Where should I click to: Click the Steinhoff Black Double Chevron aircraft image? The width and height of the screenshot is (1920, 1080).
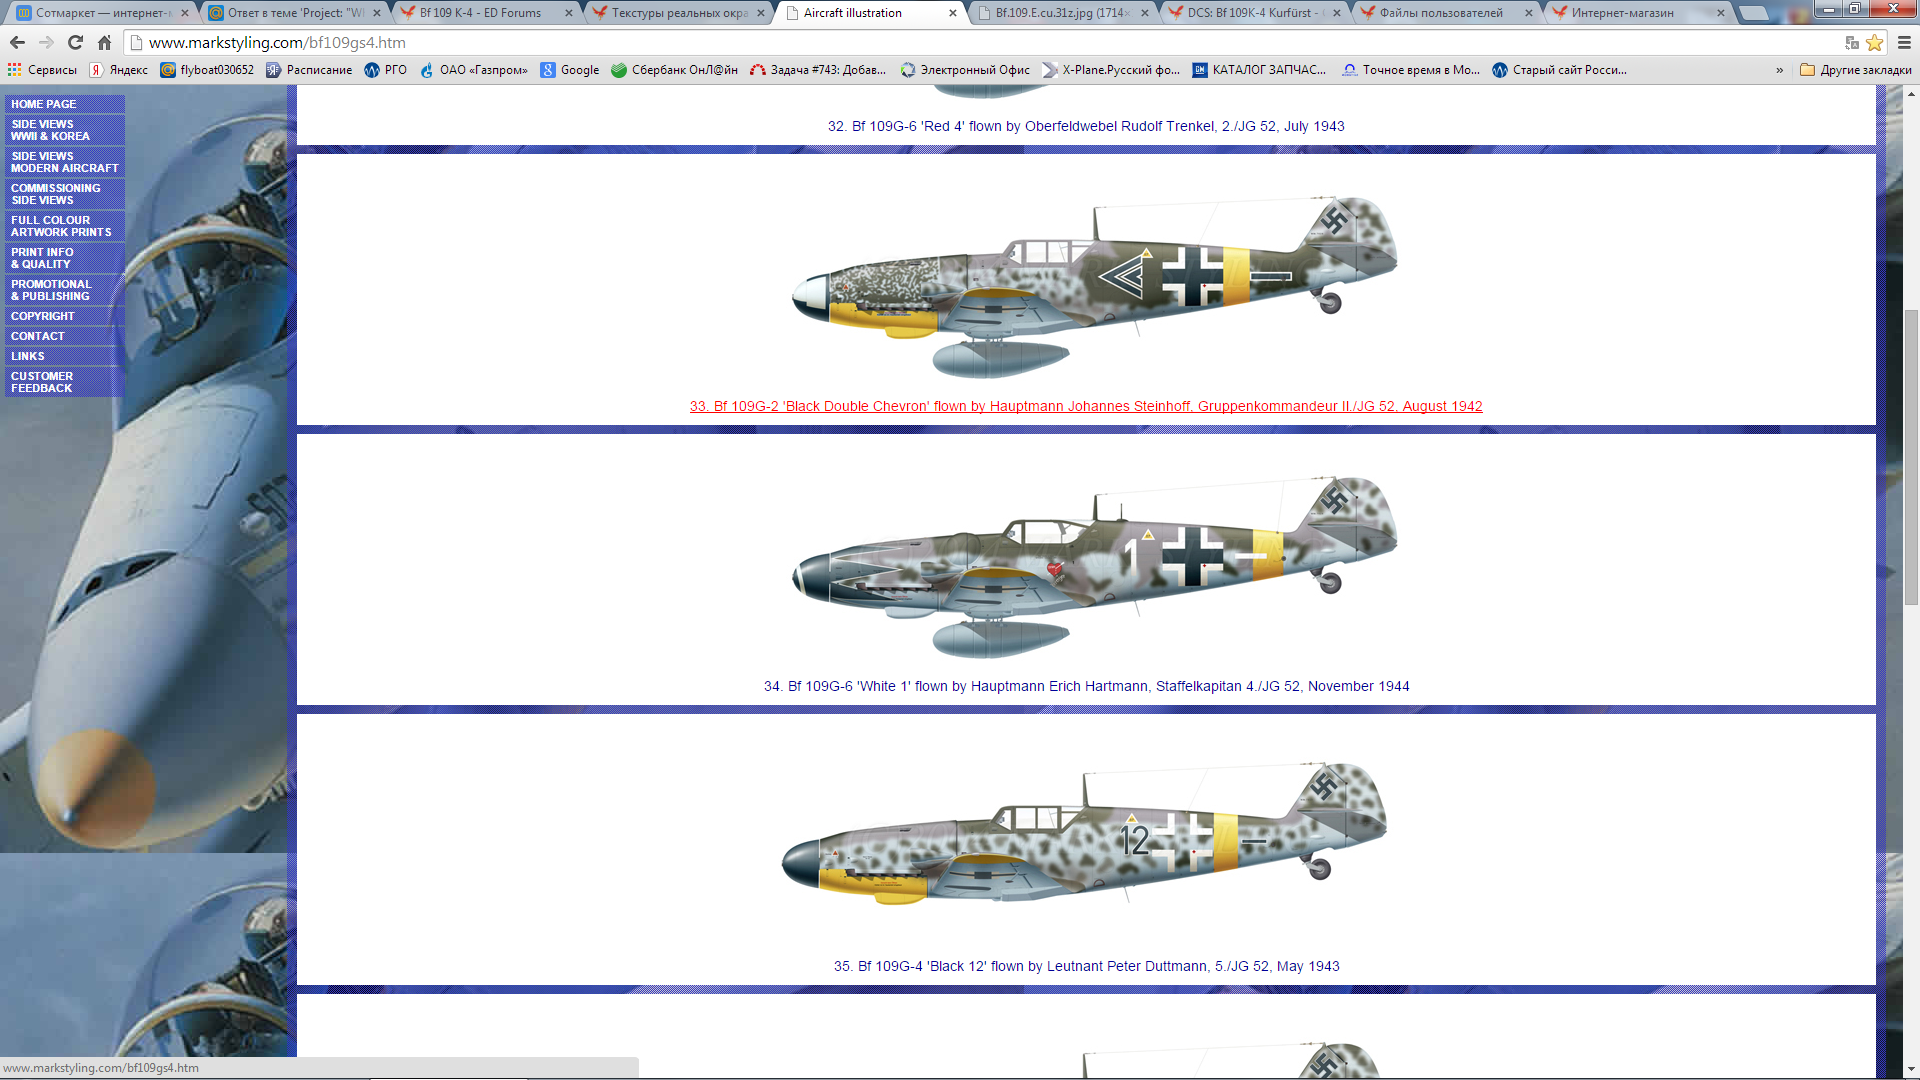(1094, 287)
